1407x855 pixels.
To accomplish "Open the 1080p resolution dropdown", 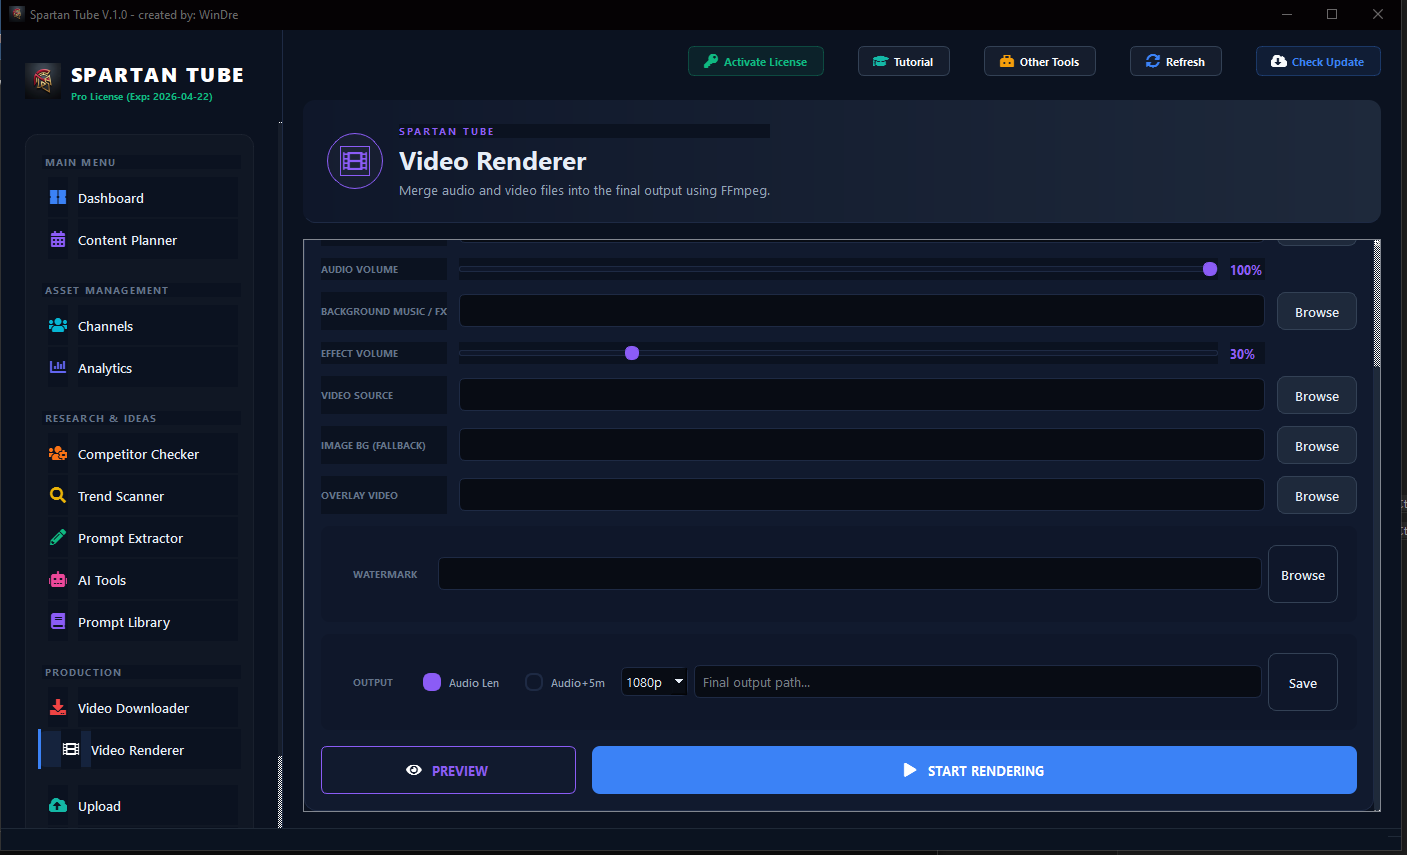I will [x=654, y=681].
